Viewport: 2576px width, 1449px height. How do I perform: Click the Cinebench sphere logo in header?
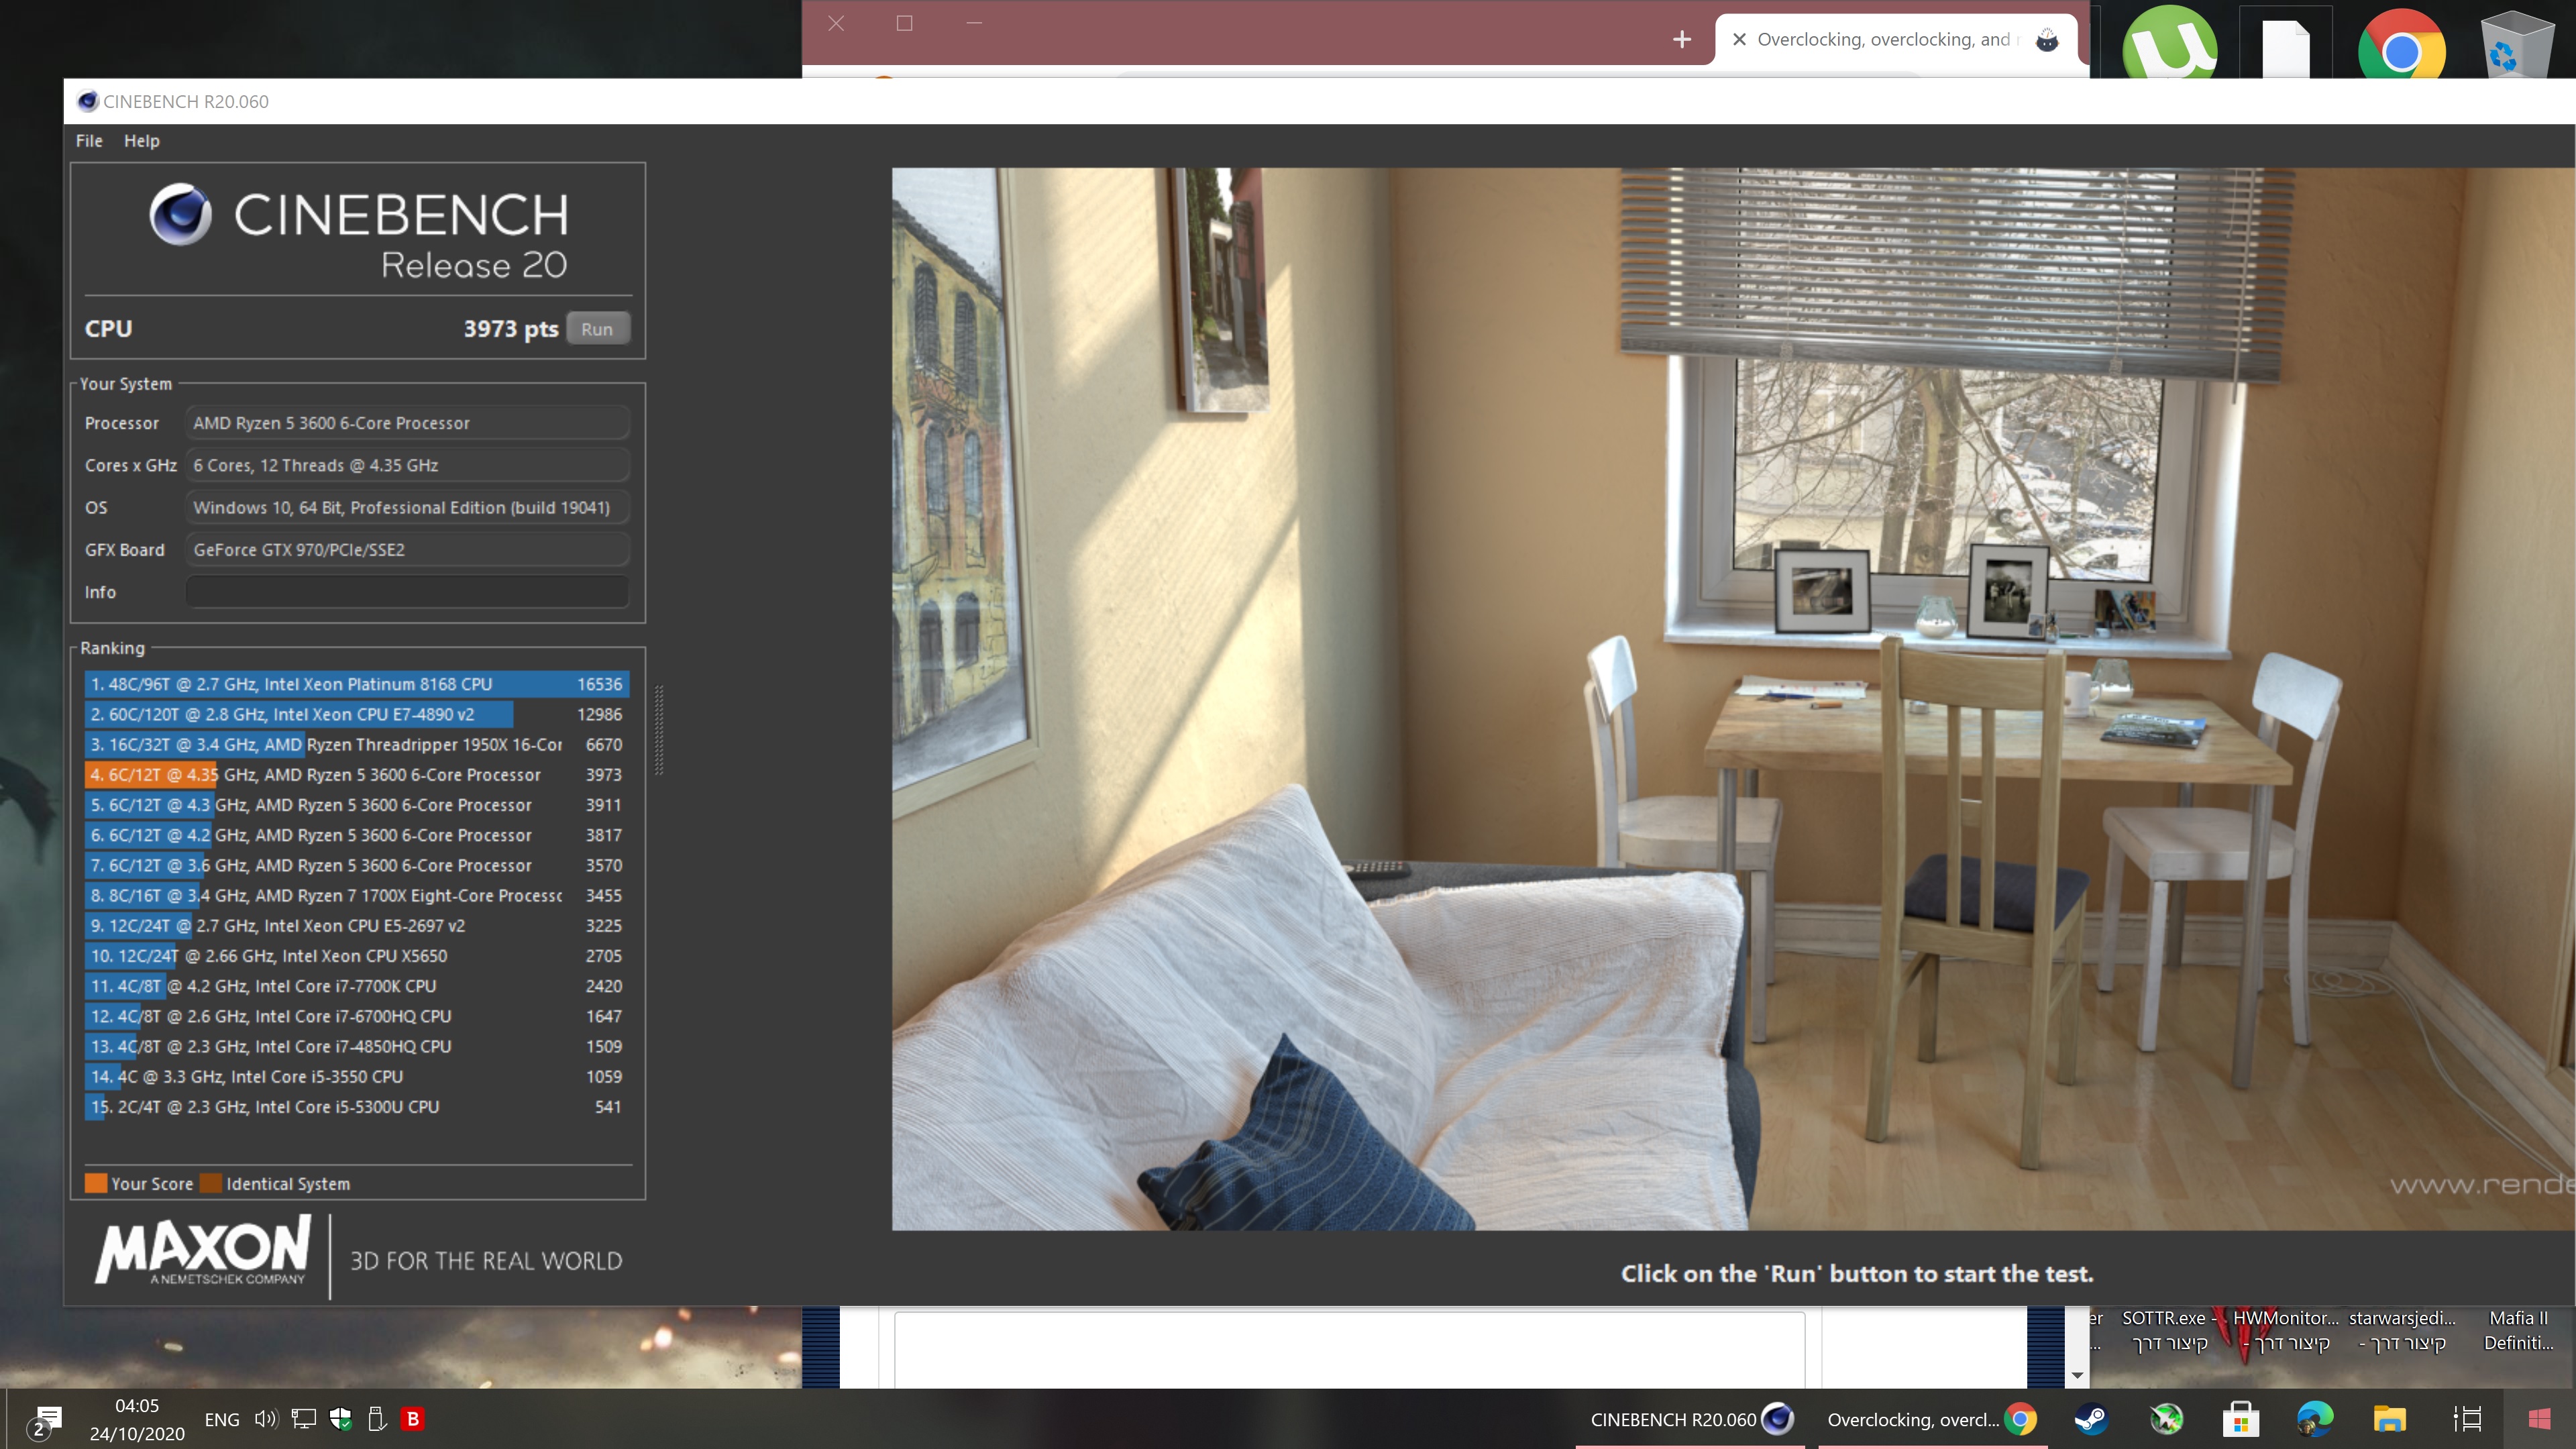click(181, 214)
